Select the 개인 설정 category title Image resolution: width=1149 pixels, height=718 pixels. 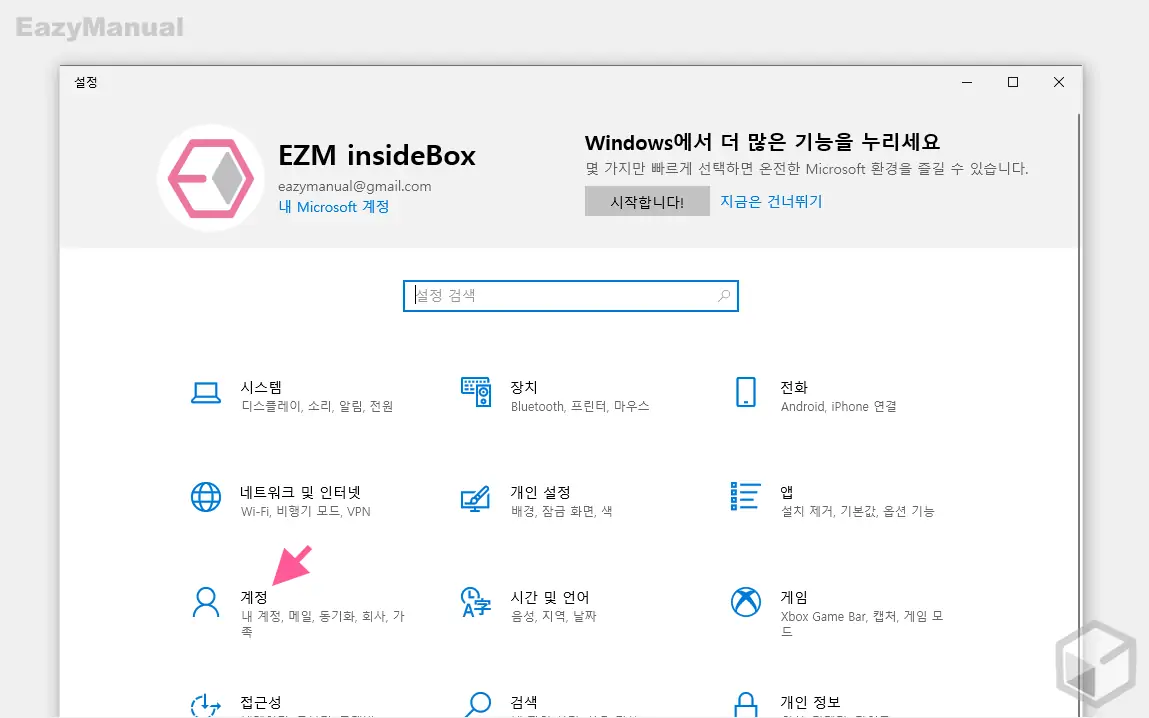point(540,492)
